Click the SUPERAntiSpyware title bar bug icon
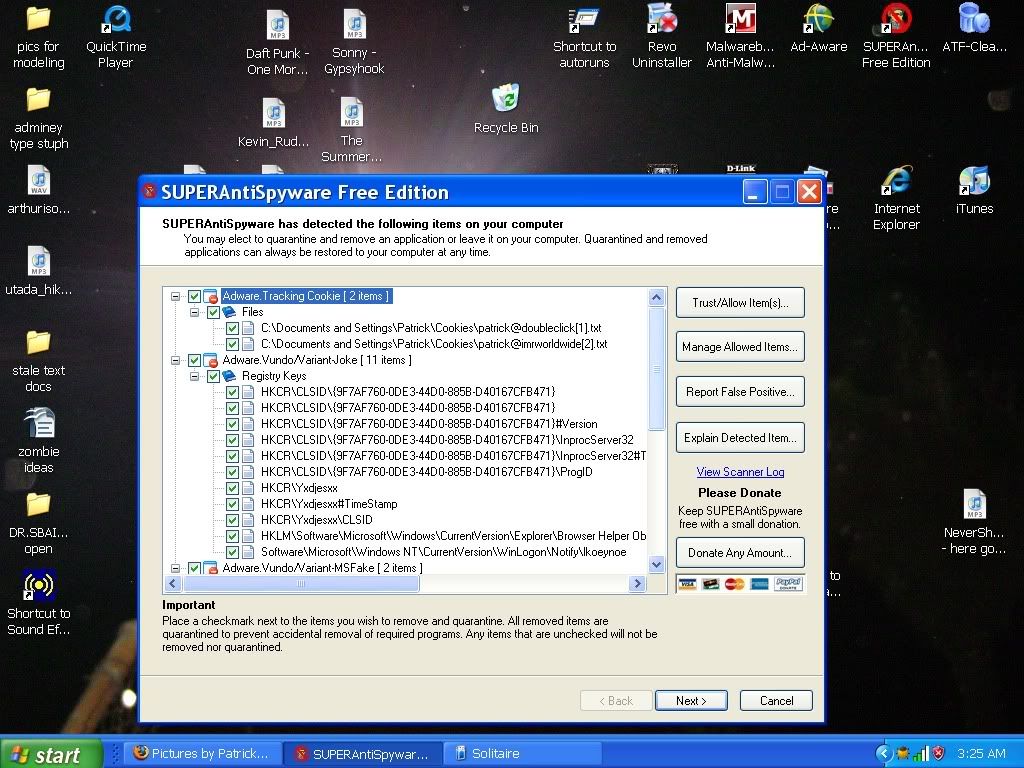This screenshot has width=1024, height=768. pyautogui.click(x=150, y=191)
